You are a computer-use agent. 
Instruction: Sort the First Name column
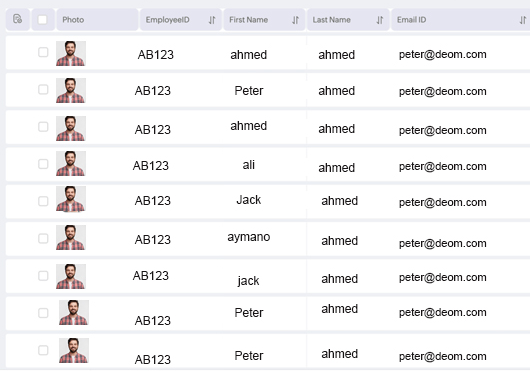[295, 20]
